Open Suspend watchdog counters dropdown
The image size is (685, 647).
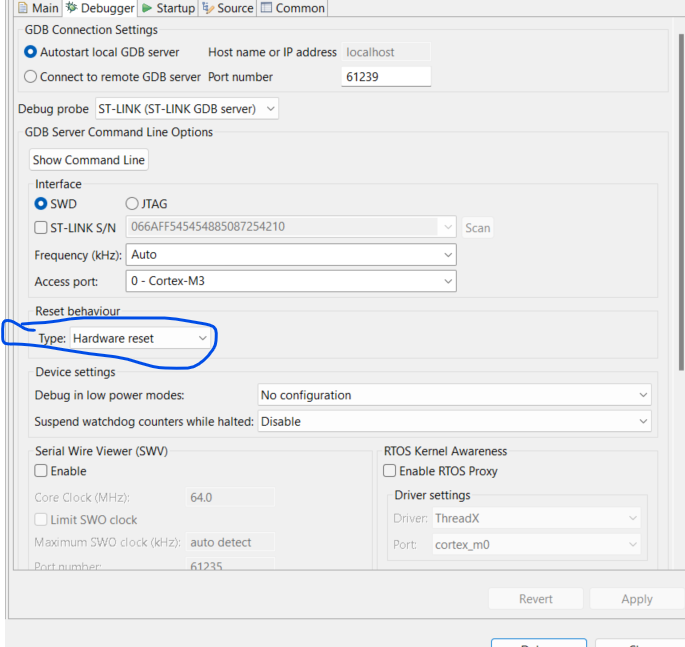pyautogui.click(x=455, y=421)
